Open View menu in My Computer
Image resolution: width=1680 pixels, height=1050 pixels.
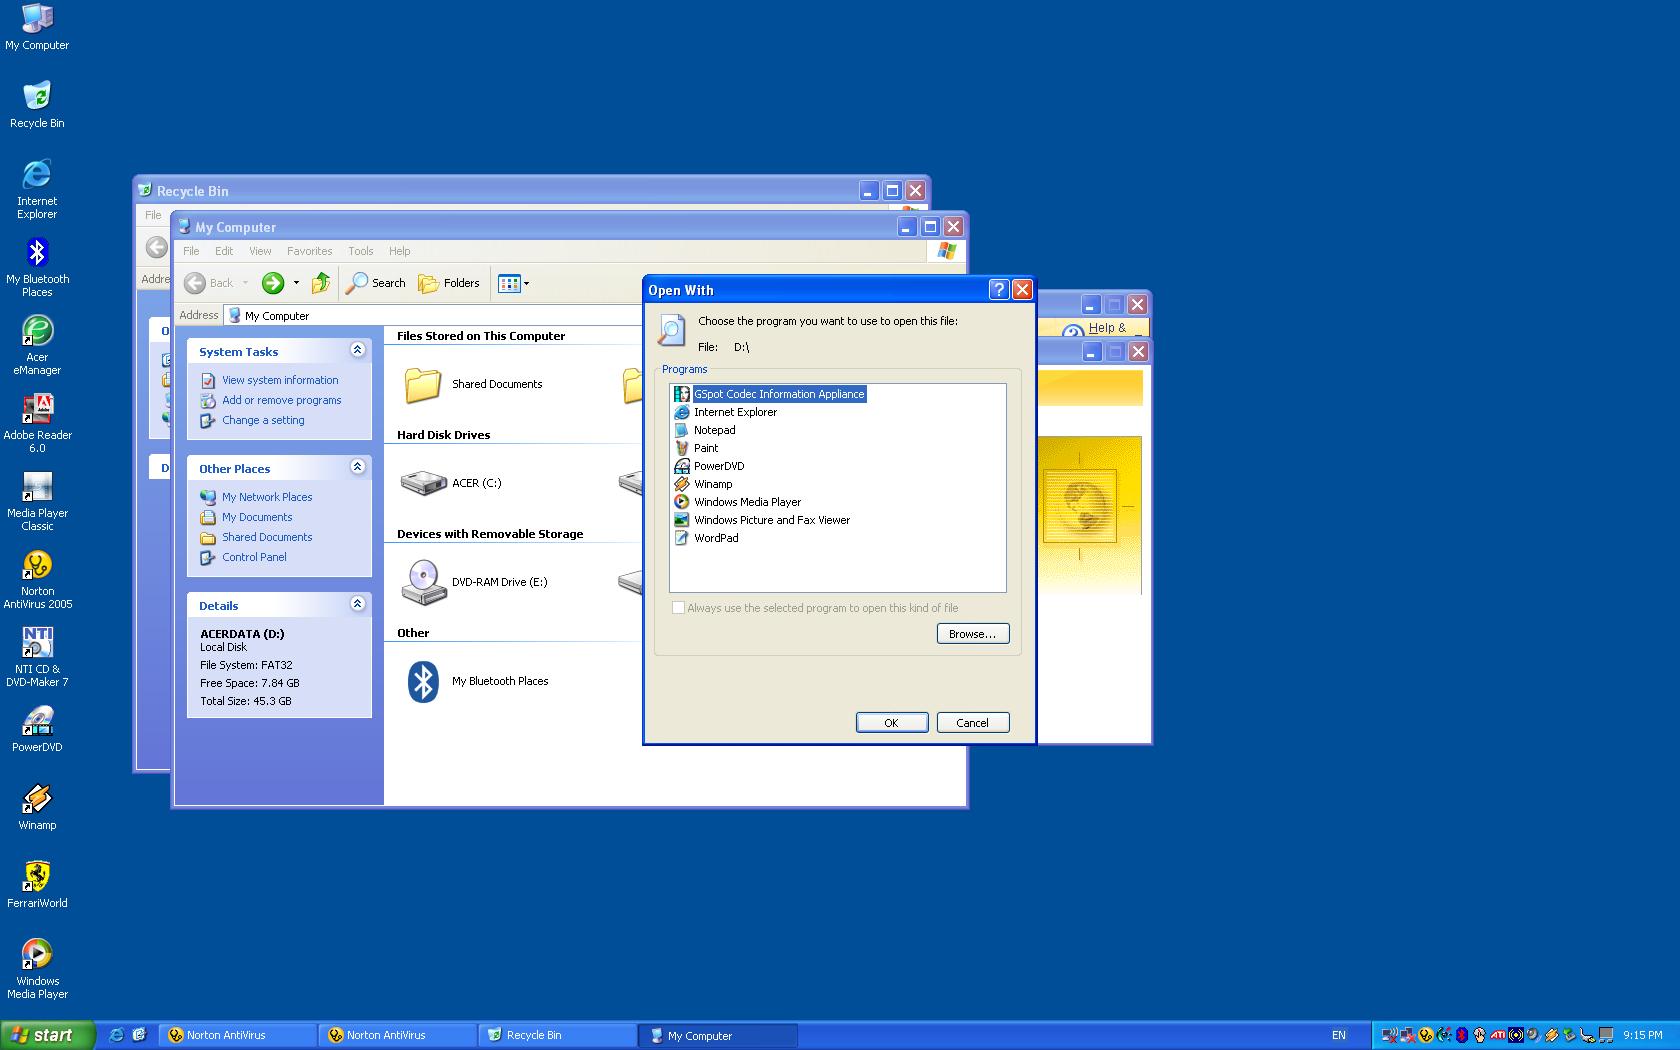click(260, 251)
